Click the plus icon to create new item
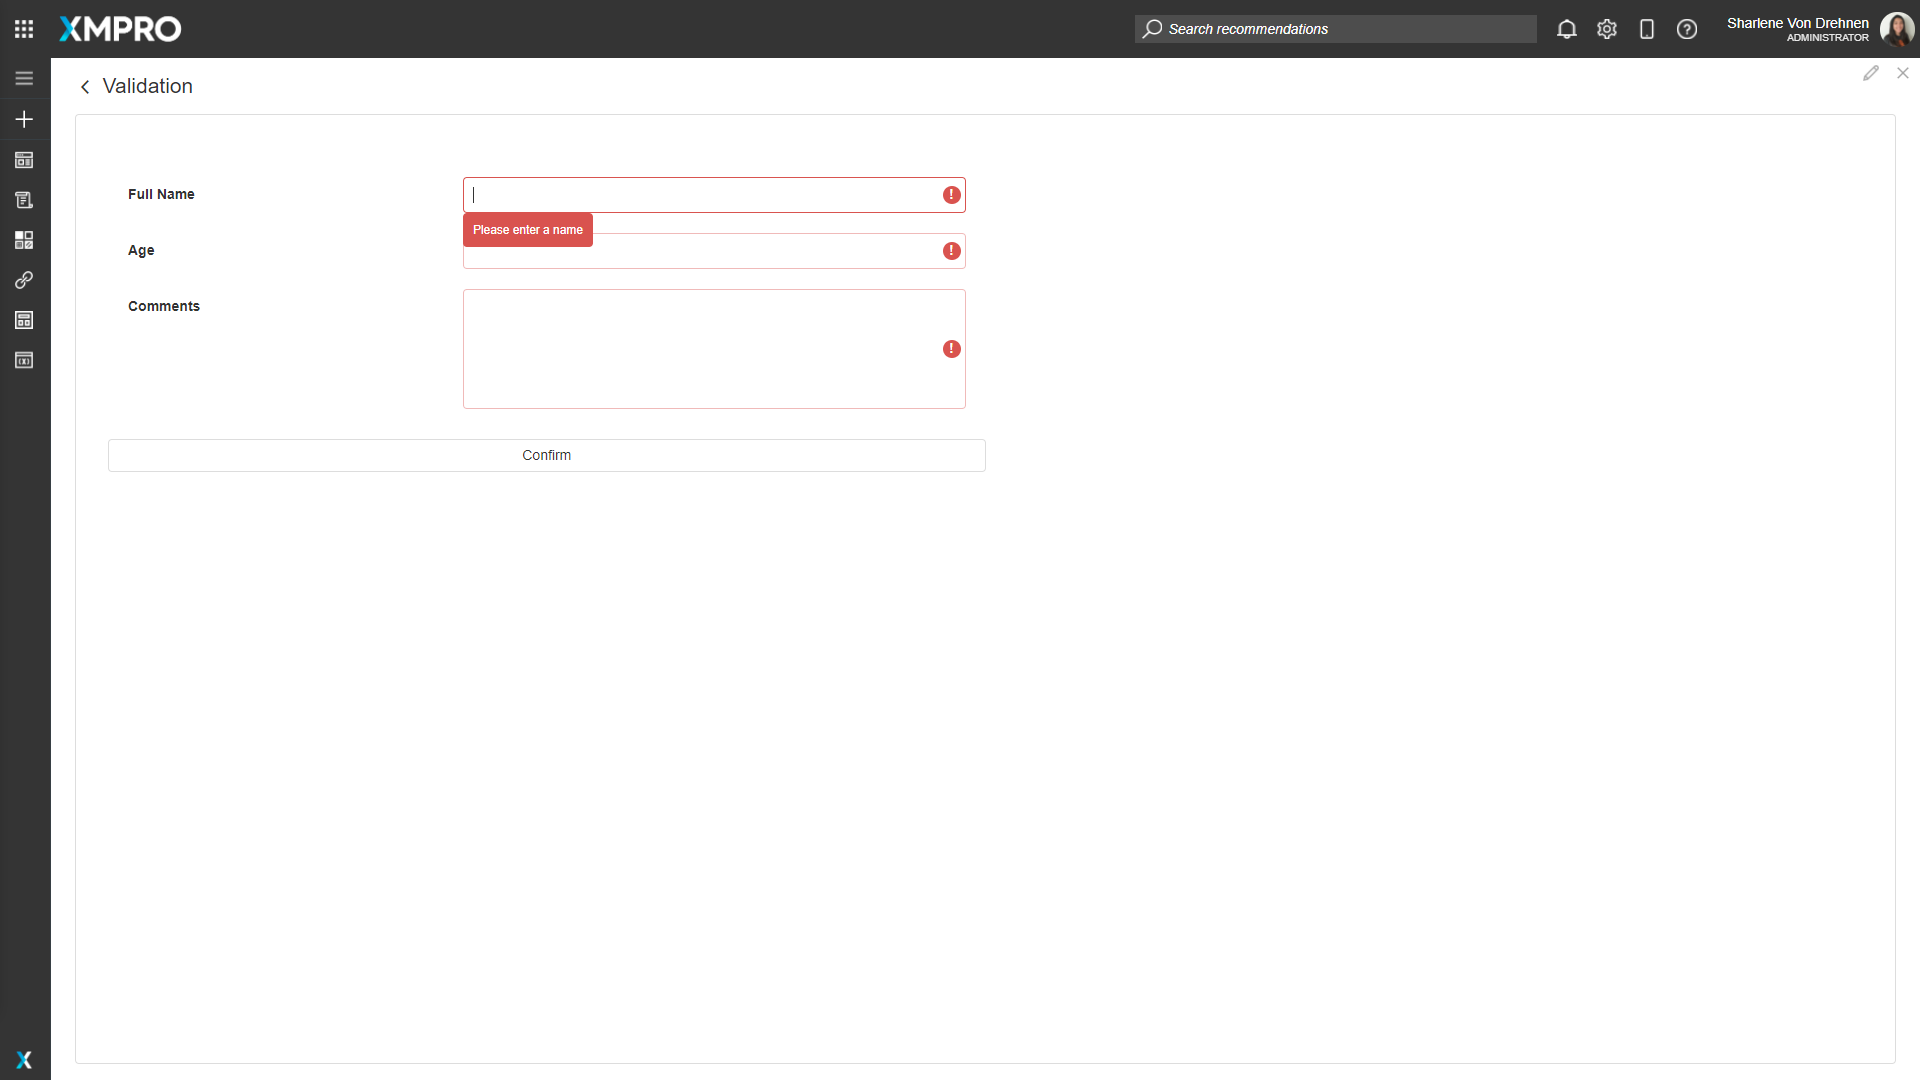The width and height of the screenshot is (1920, 1080). pos(24,119)
